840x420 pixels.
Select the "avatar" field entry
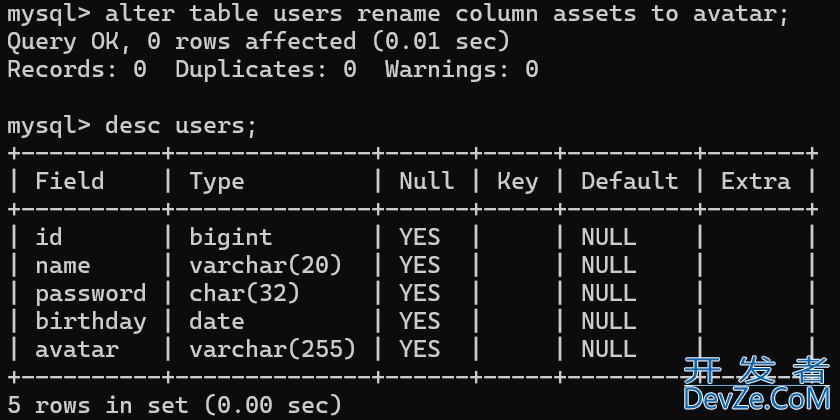point(76,349)
